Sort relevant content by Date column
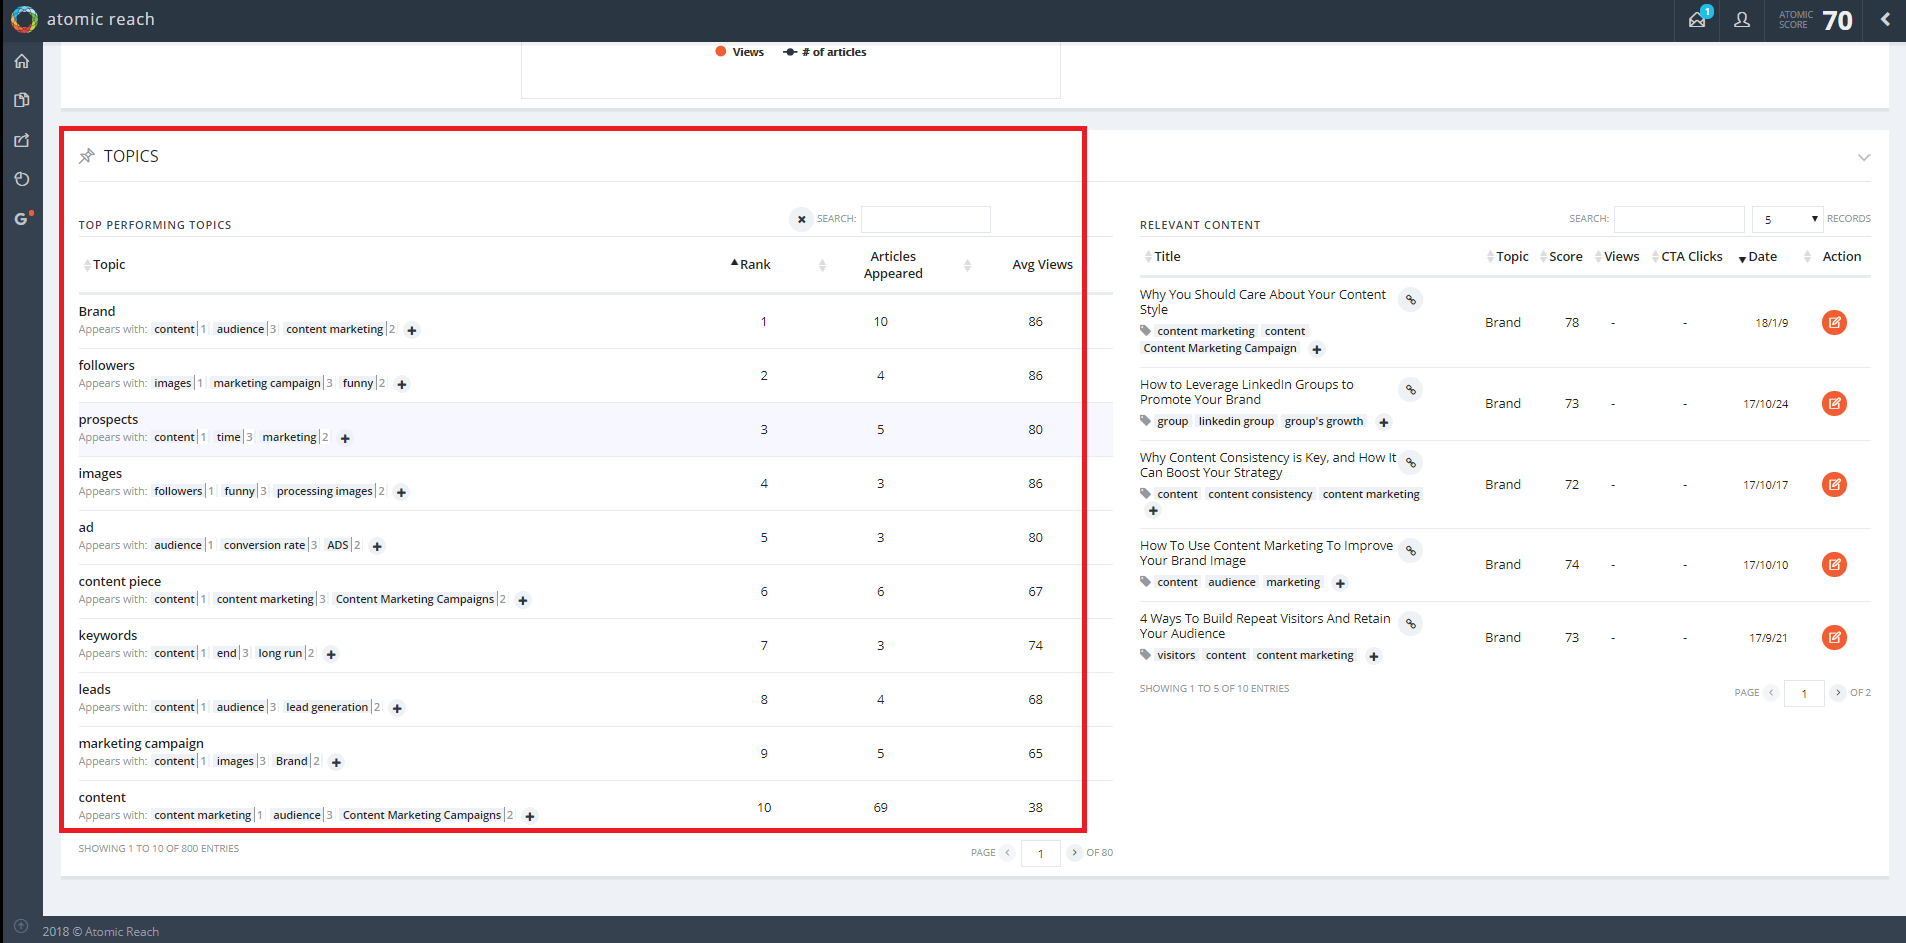 tap(1758, 257)
